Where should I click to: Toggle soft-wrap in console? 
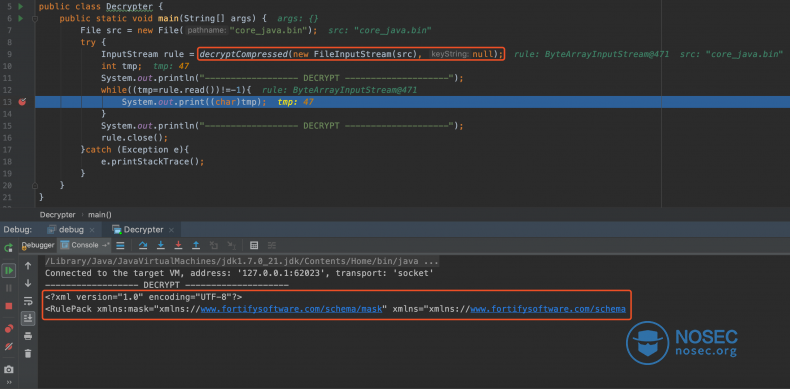coord(28,301)
